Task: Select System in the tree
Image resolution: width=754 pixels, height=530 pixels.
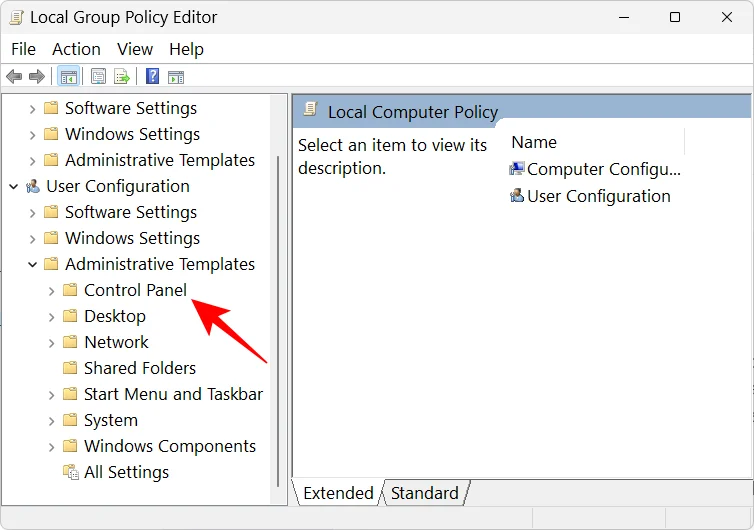Action: [x=111, y=420]
